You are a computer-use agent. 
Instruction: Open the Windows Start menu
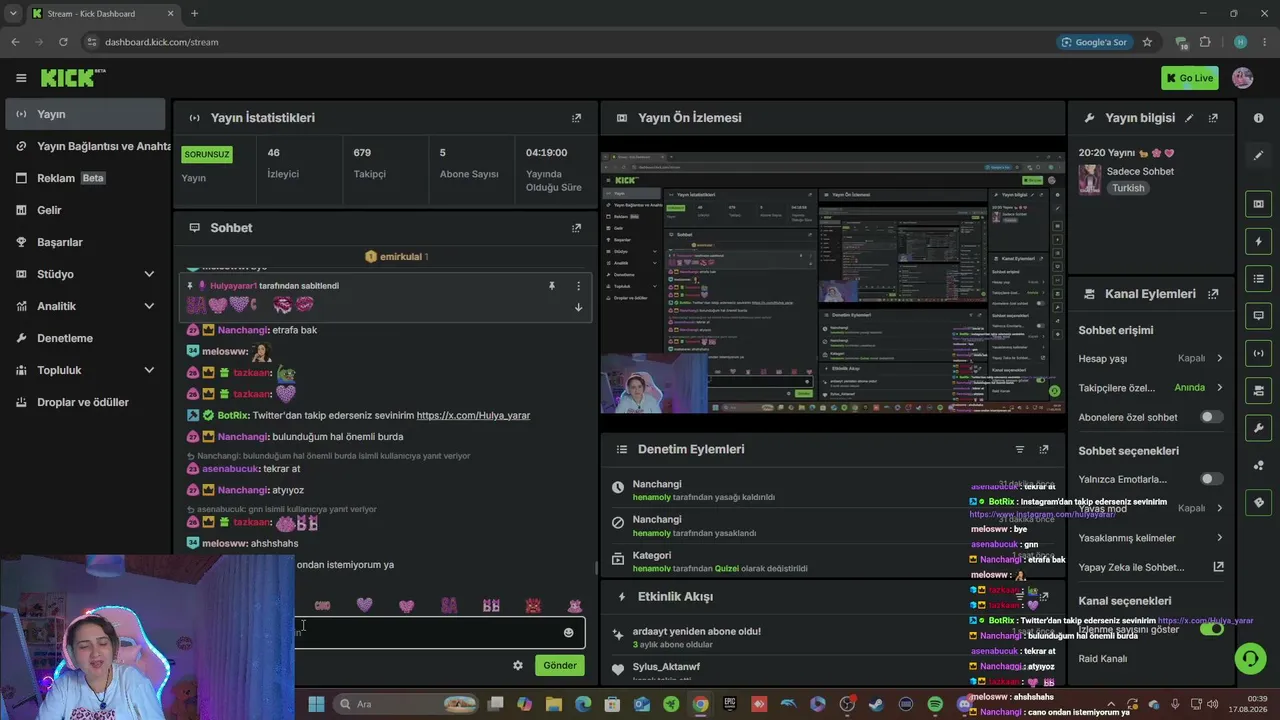click(316, 704)
